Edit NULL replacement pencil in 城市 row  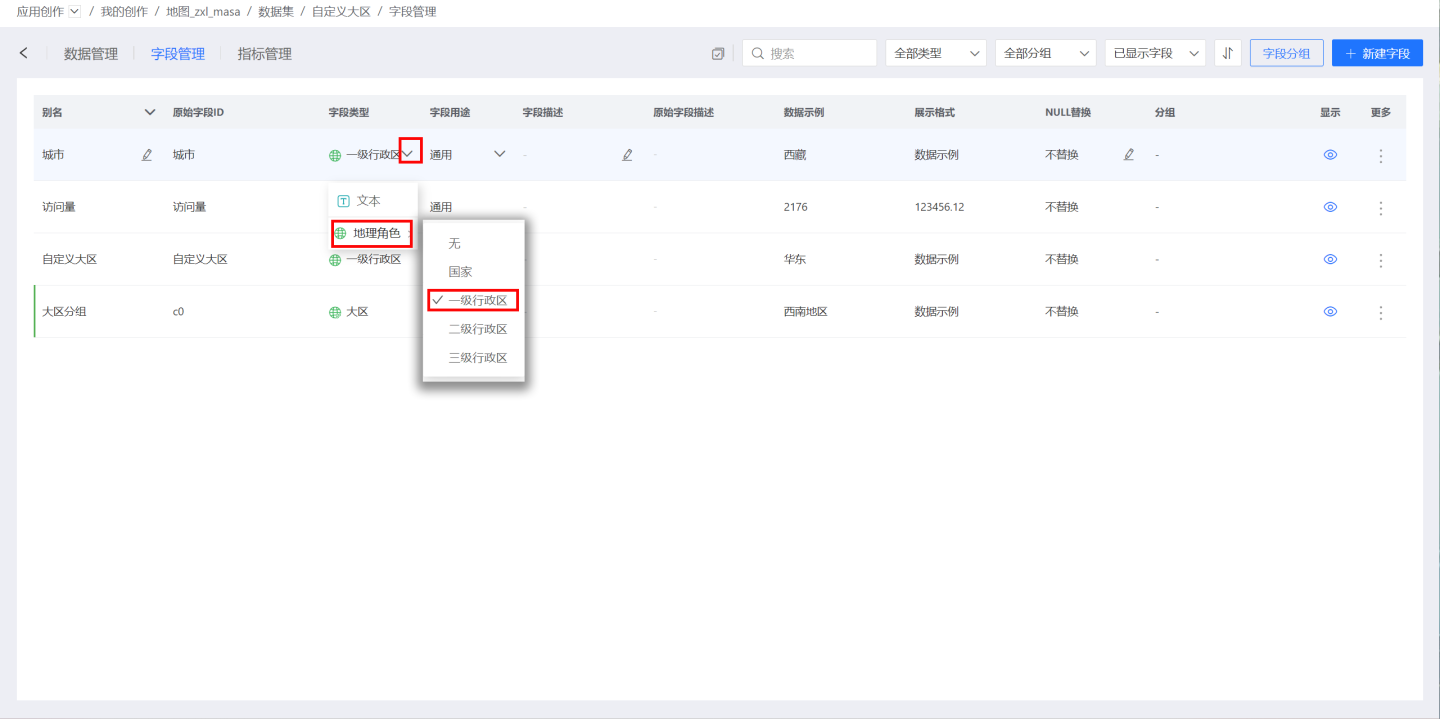(1129, 155)
